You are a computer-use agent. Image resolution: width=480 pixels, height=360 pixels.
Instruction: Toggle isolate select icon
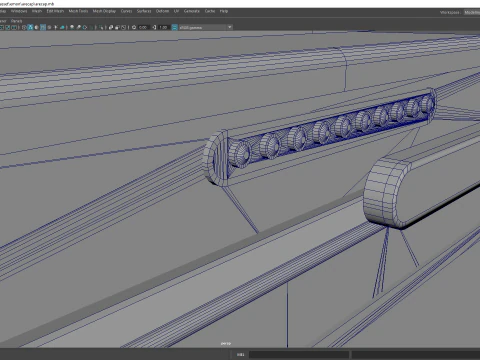tap(101, 27)
